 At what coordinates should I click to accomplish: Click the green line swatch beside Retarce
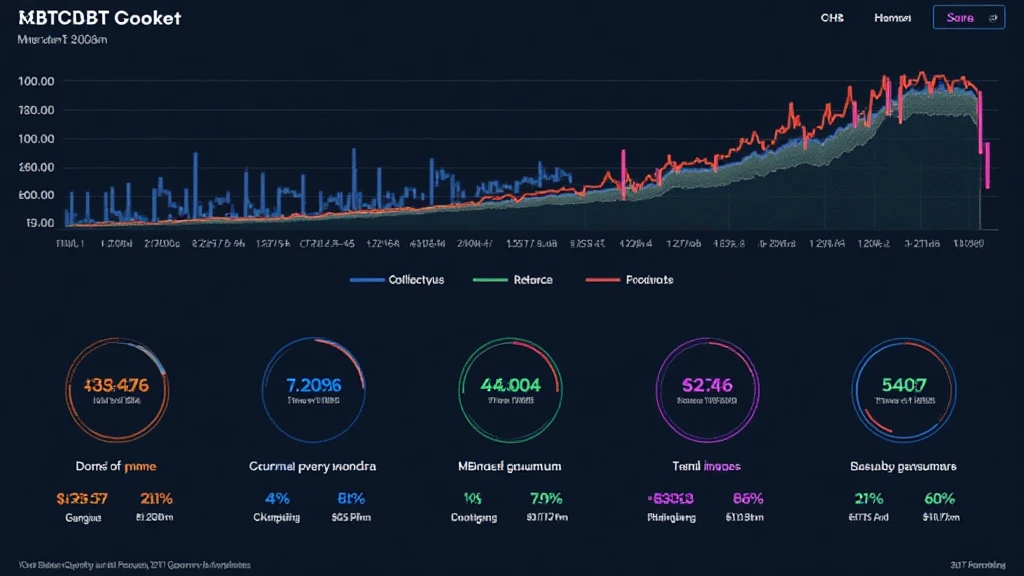(486, 280)
